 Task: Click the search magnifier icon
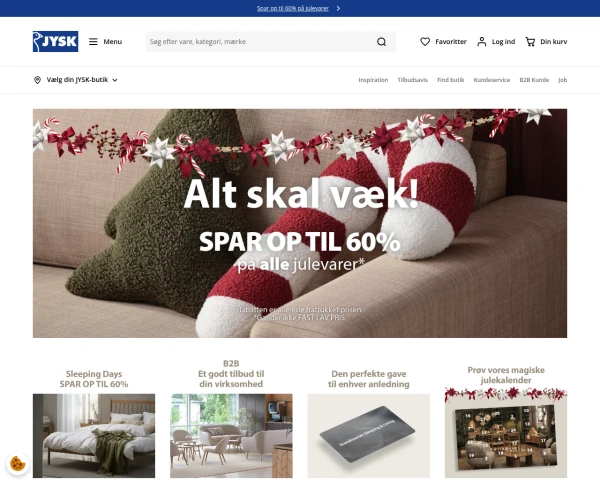click(381, 41)
